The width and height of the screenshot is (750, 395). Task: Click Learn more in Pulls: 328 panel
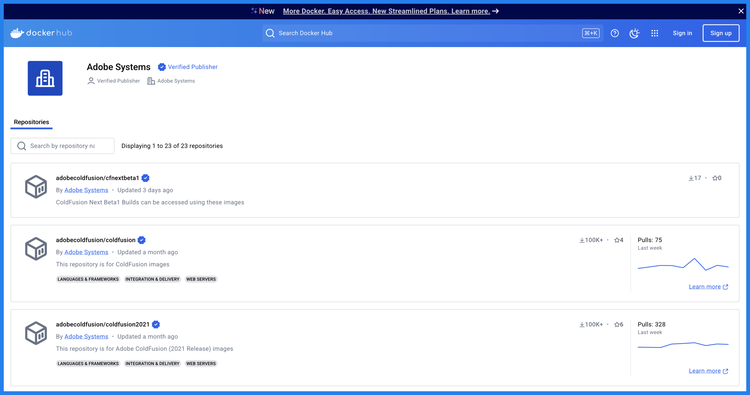point(708,371)
